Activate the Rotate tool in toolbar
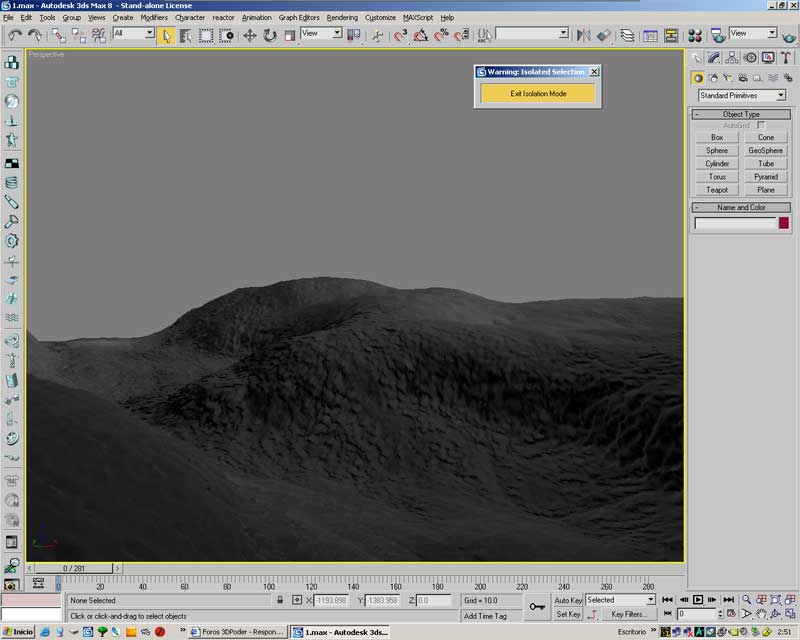The image size is (800, 640). coord(270,35)
